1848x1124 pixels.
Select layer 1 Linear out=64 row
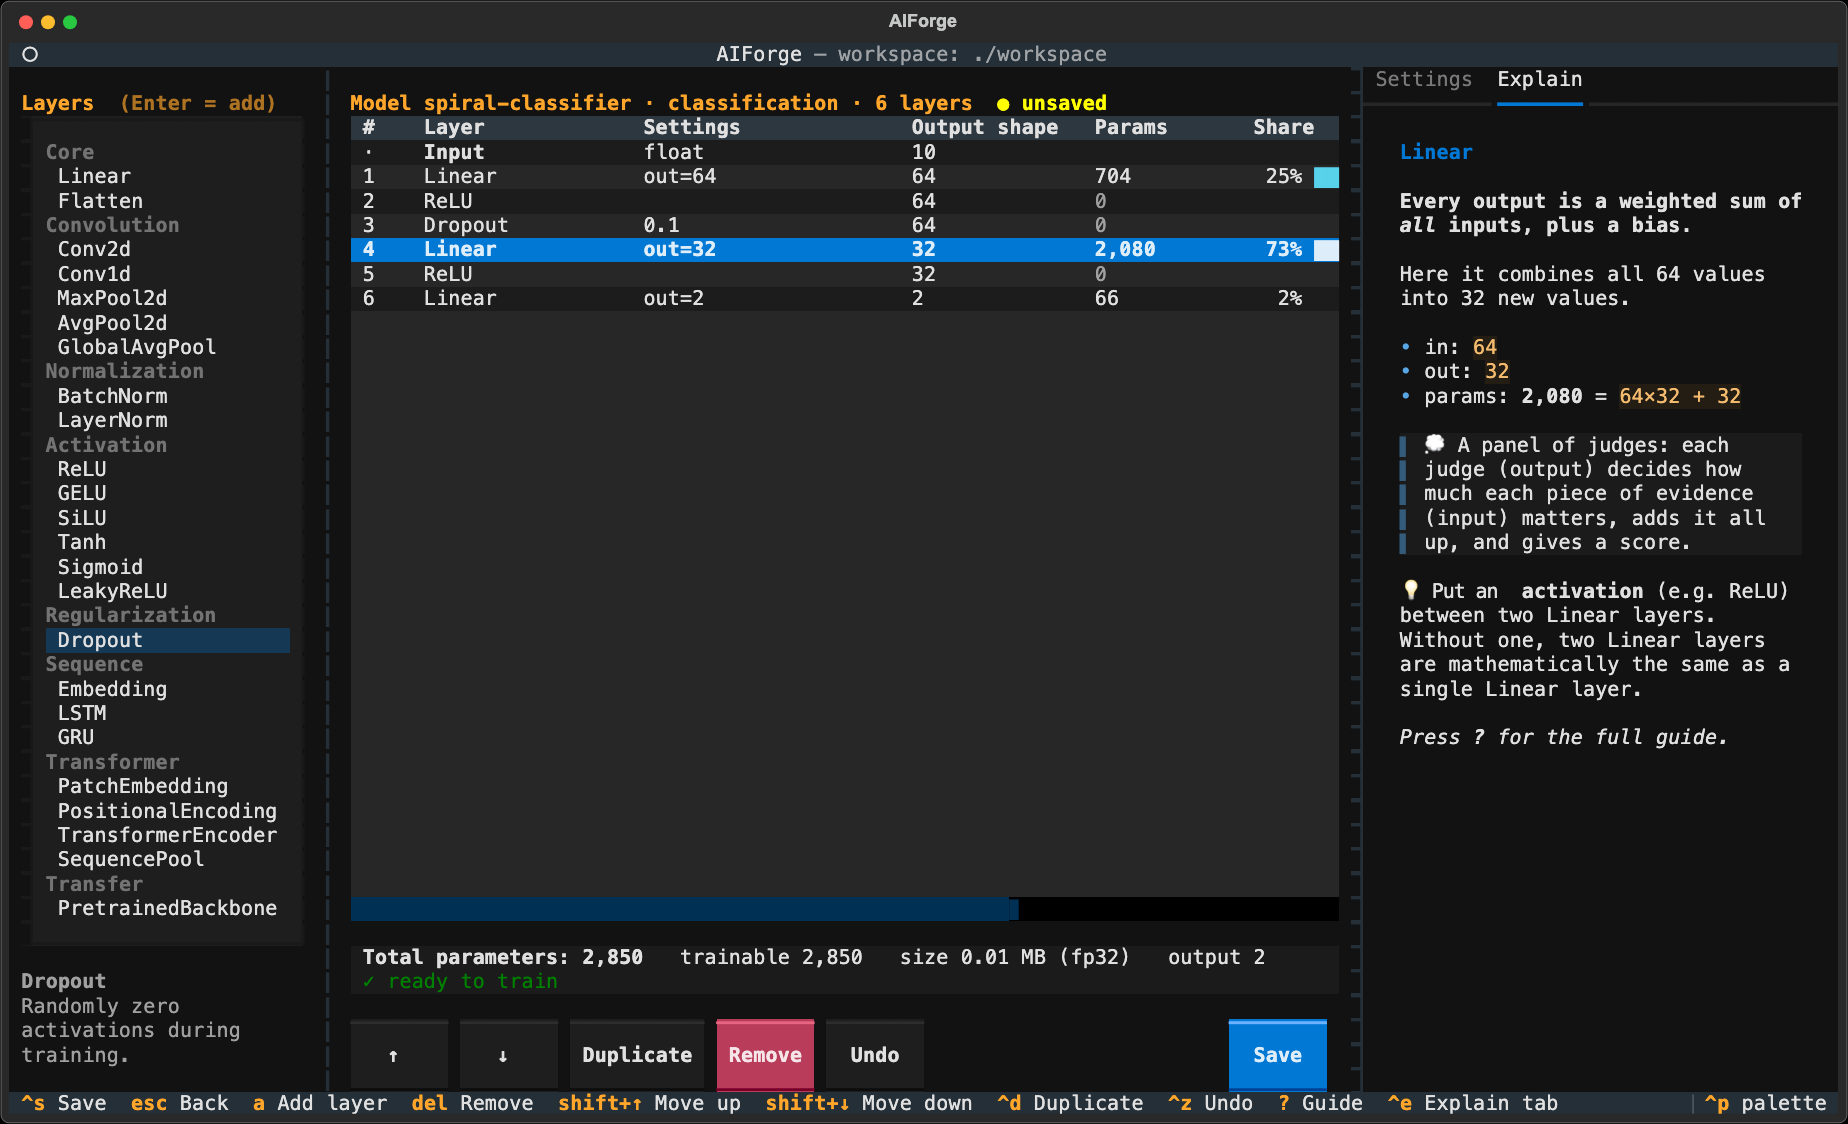845,176
